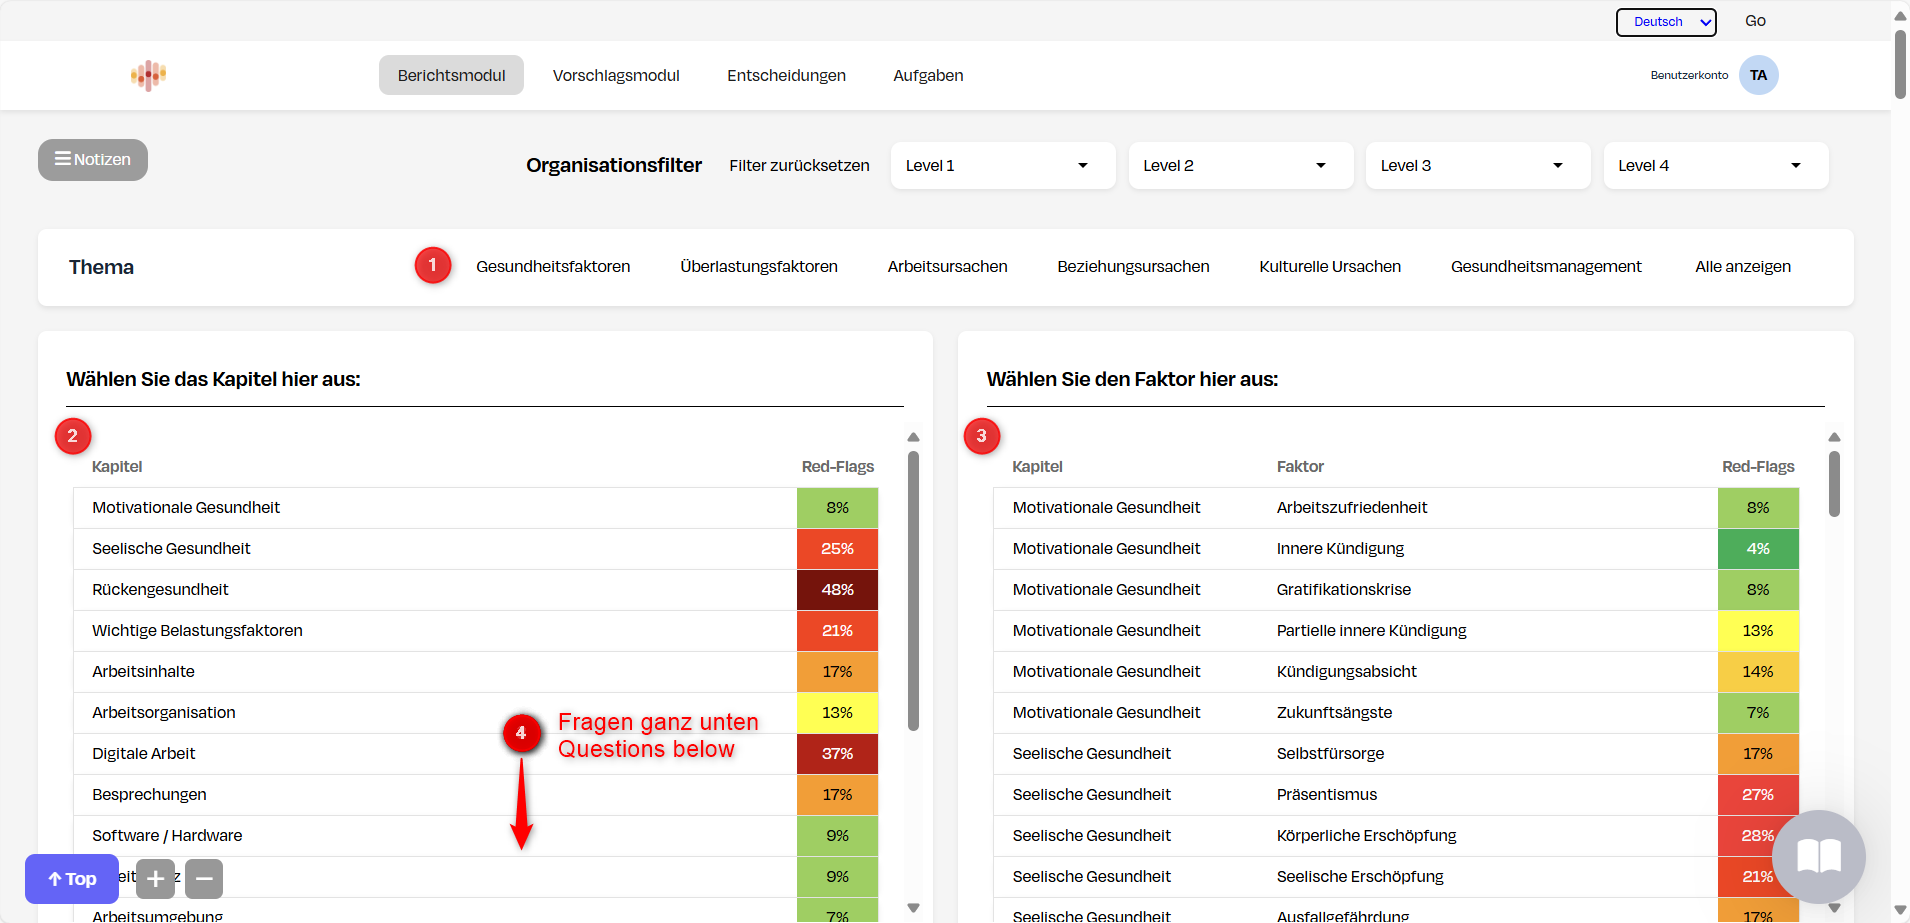The image size is (1910, 923).
Task: Open the Level 1 dropdown
Action: point(1002,165)
